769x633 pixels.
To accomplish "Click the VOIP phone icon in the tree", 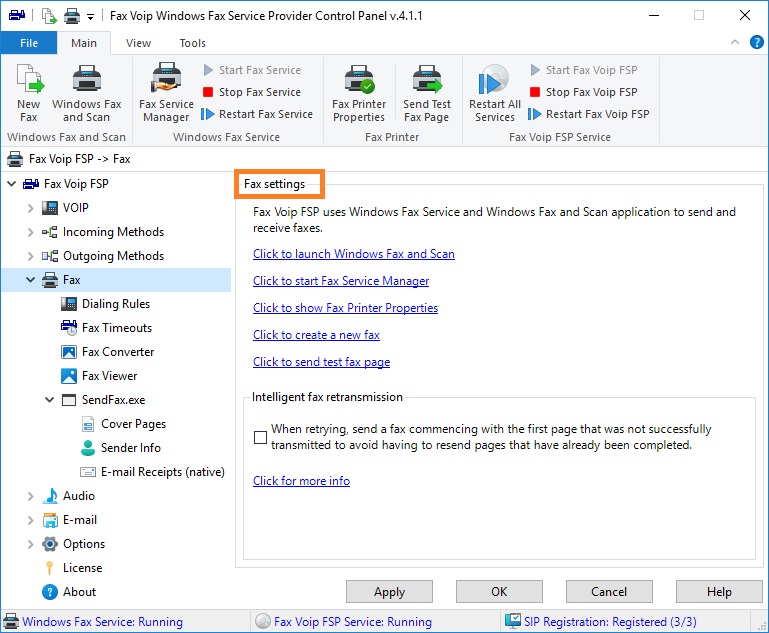I will point(50,208).
